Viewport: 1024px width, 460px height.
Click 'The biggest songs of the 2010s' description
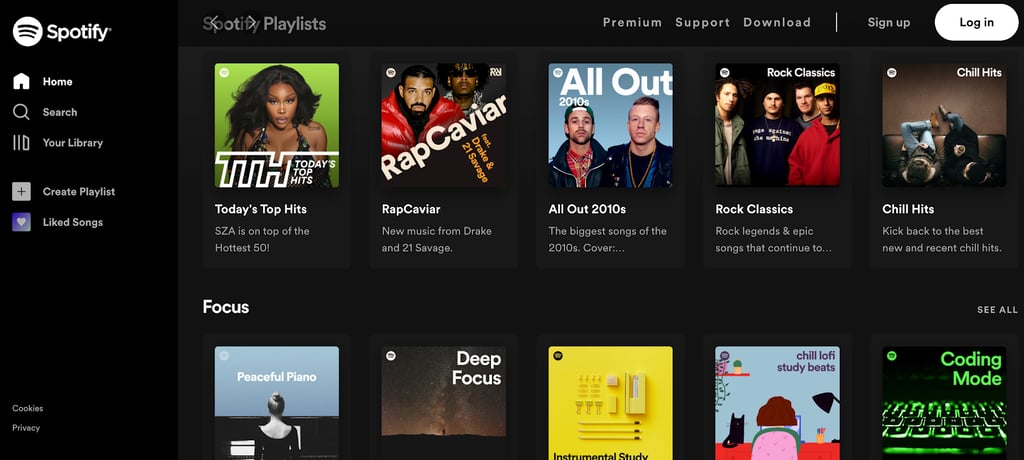607,239
